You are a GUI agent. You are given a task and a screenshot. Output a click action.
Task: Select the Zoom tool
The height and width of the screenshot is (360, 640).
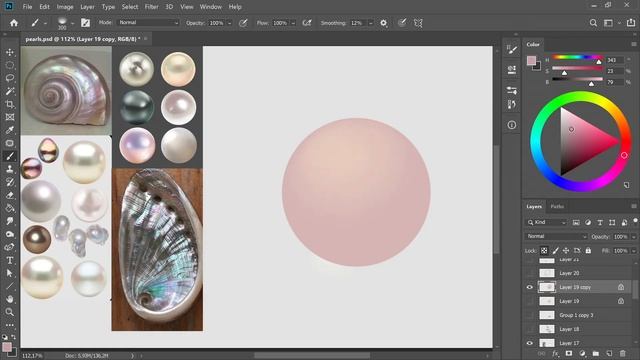click(x=10, y=312)
